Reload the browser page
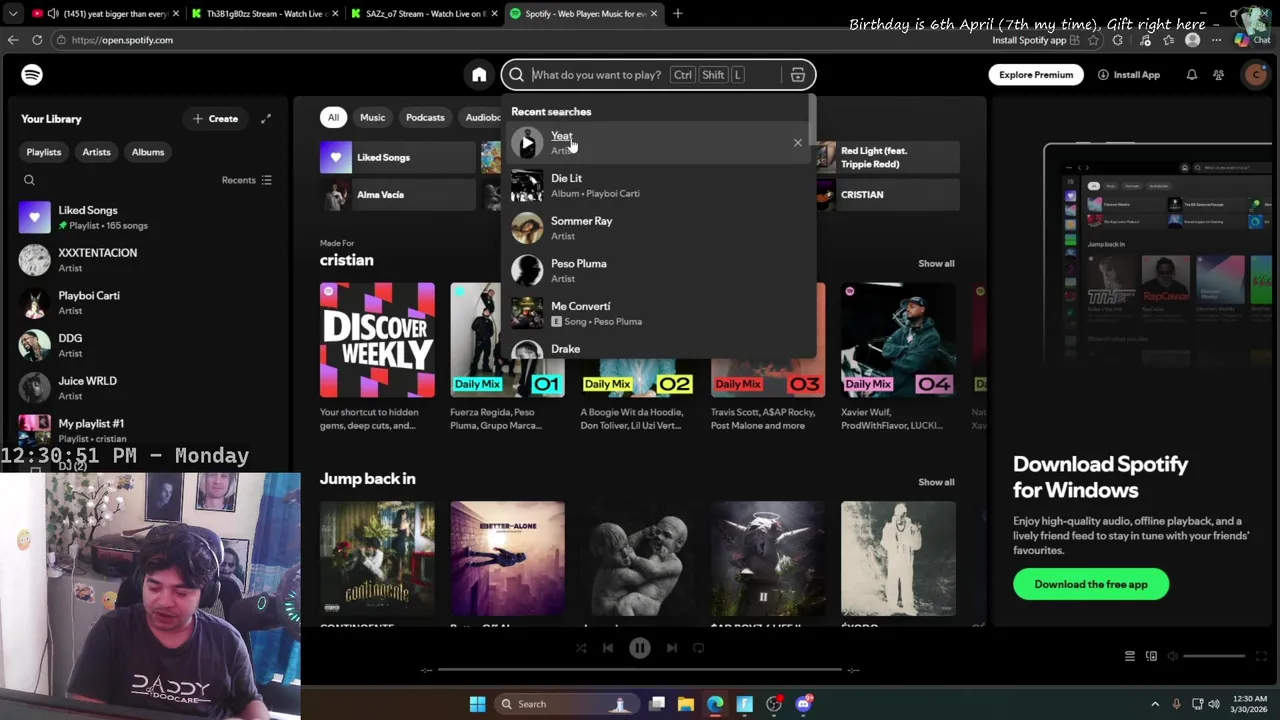Image resolution: width=1280 pixels, height=720 pixels. coord(37,40)
